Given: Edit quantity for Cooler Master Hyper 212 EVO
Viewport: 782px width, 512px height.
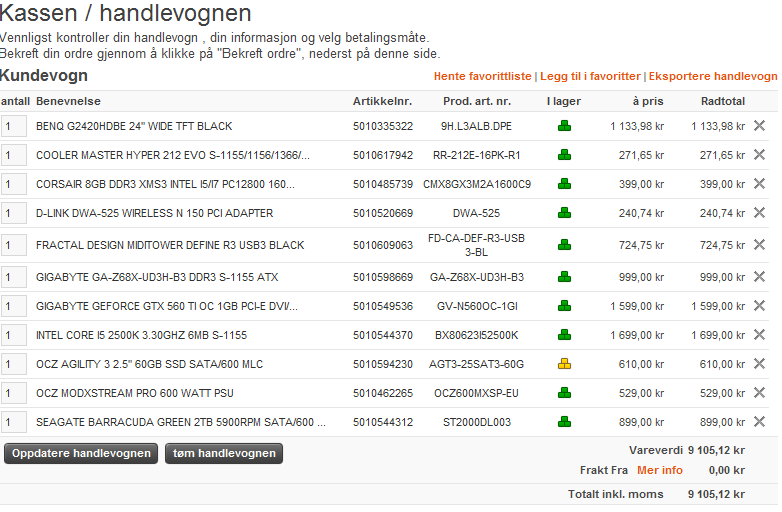Looking at the screenshot, I should (13, 155).
